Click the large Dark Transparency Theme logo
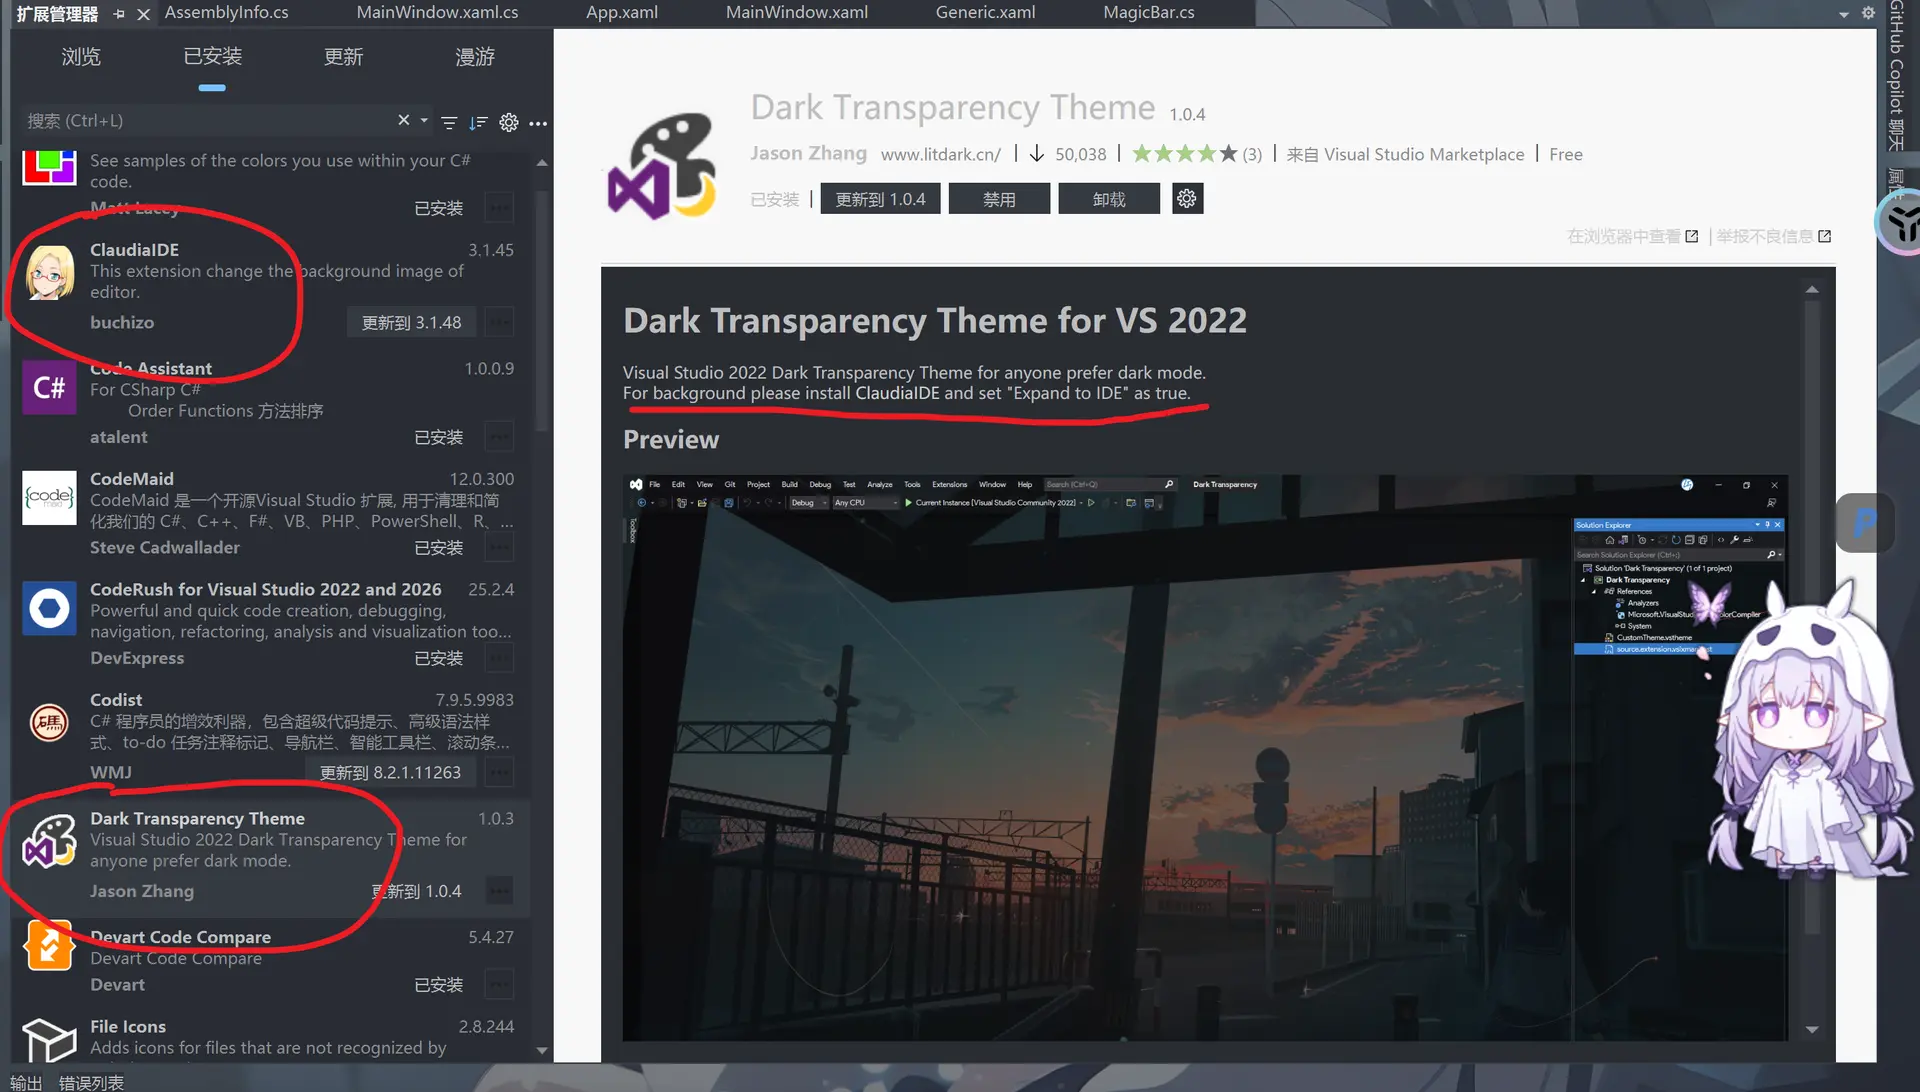The image size is (1920, 1092). tap(663, 166)
